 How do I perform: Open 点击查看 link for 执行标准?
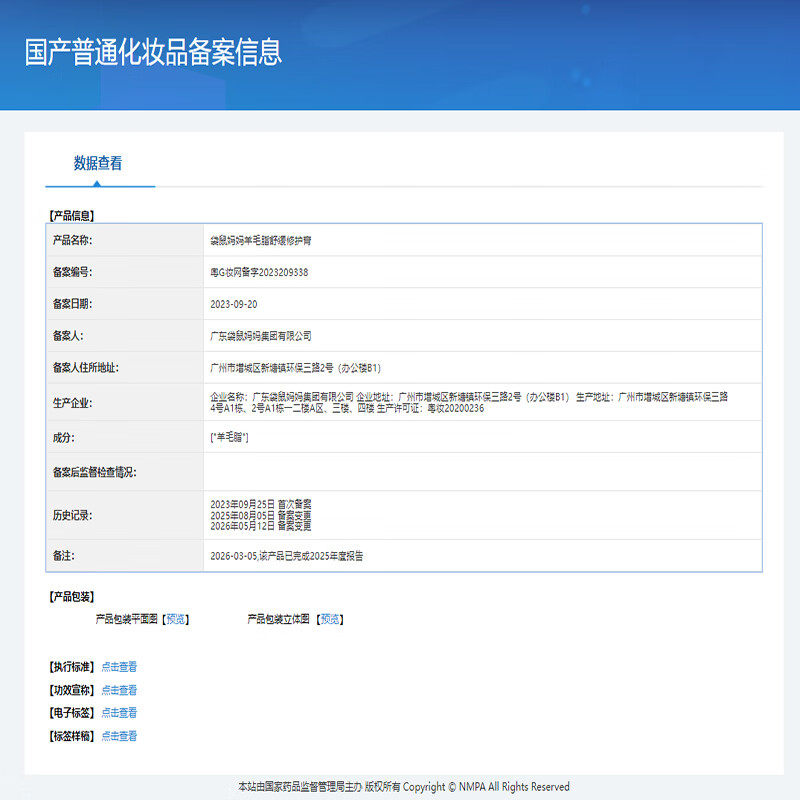(x=119, y=667)
